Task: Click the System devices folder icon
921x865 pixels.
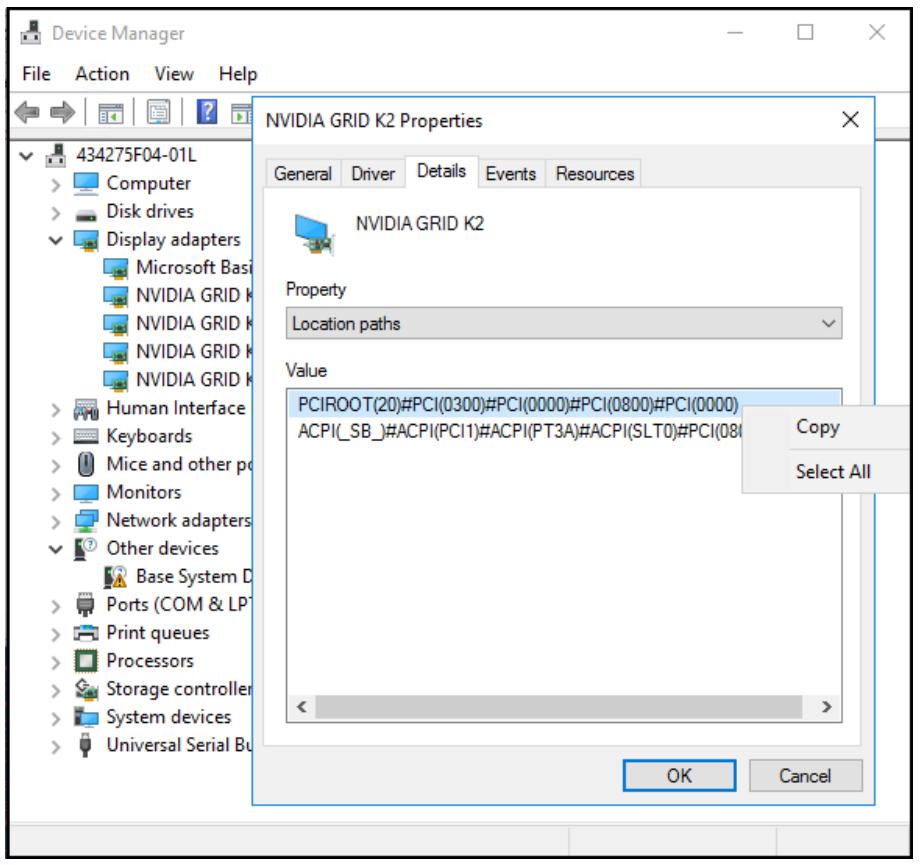Action: coord(86,716)
